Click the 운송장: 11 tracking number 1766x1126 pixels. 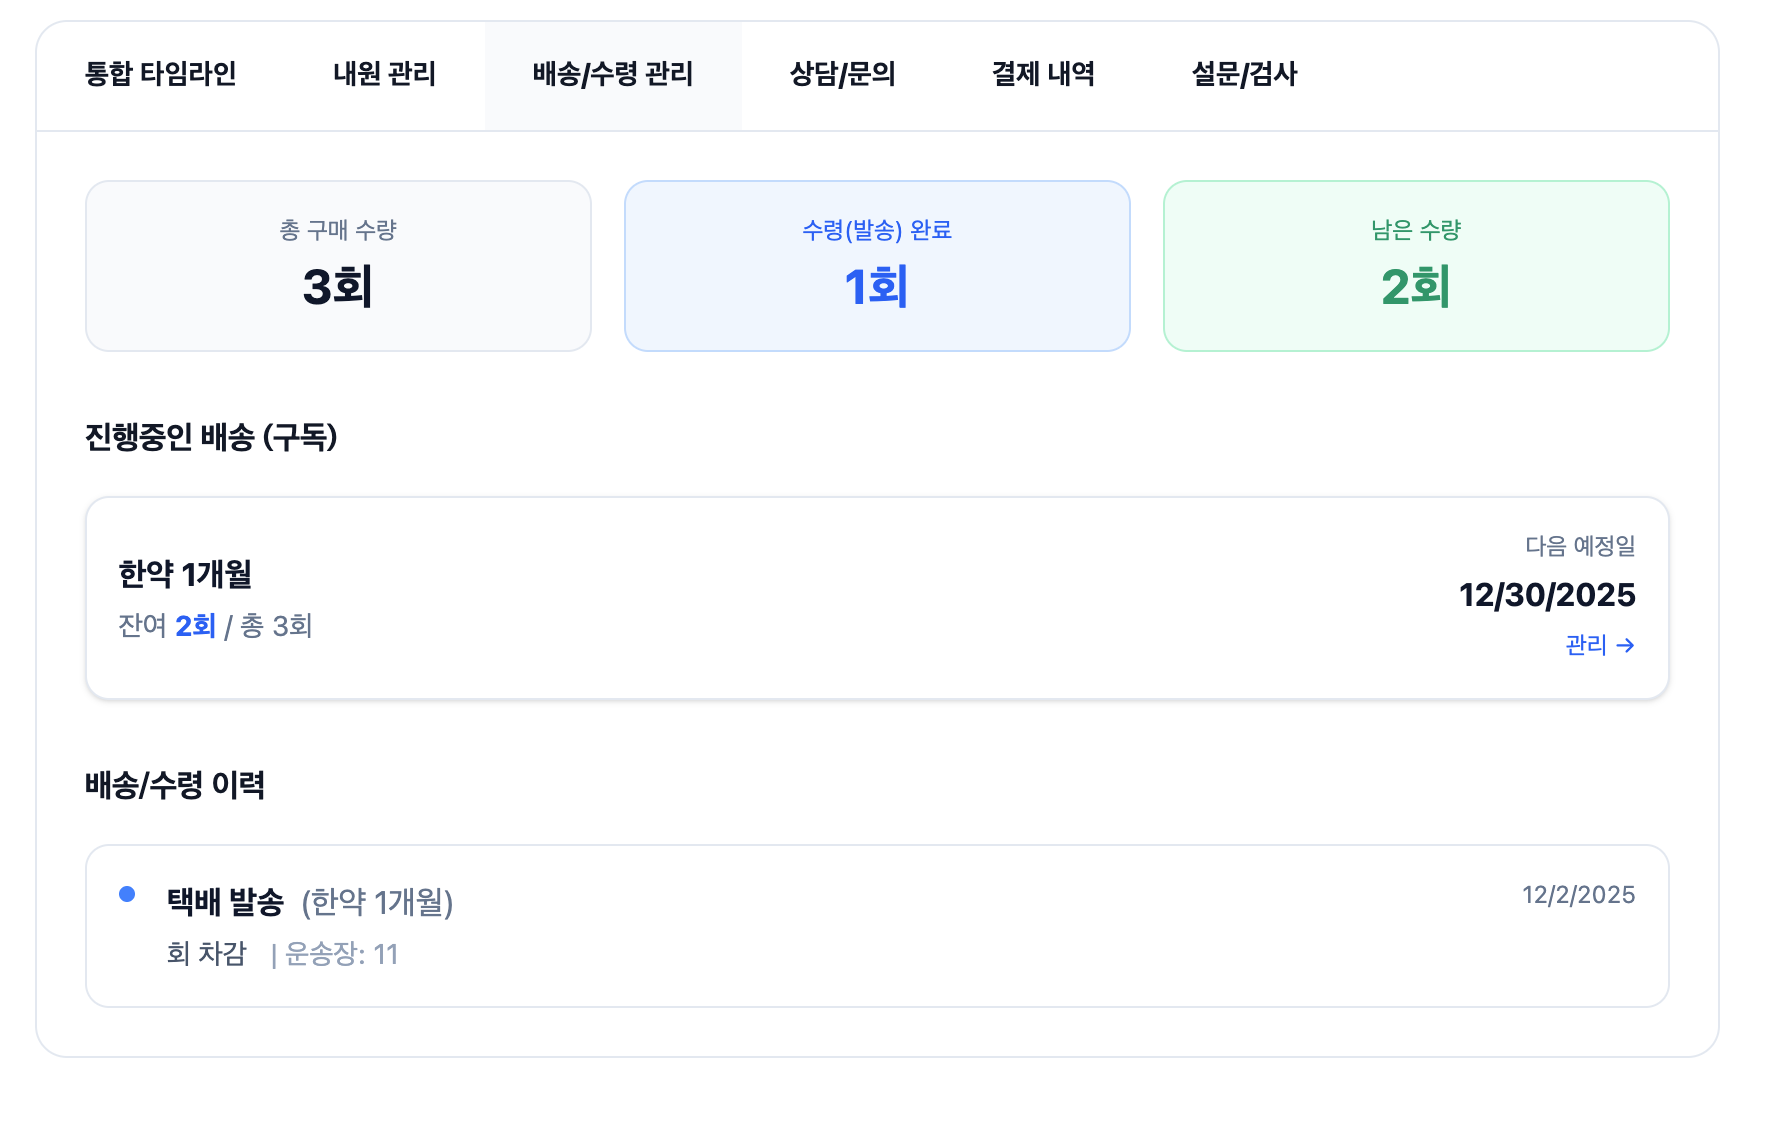pos(341,955)
